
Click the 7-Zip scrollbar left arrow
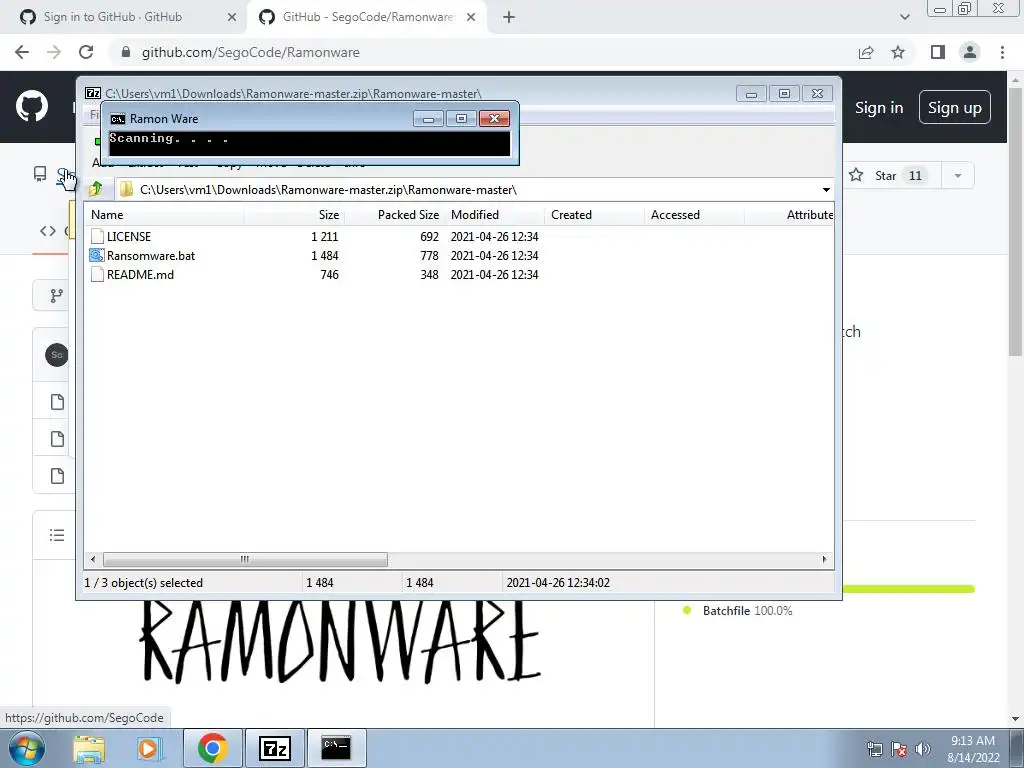[x=93, y=559]
